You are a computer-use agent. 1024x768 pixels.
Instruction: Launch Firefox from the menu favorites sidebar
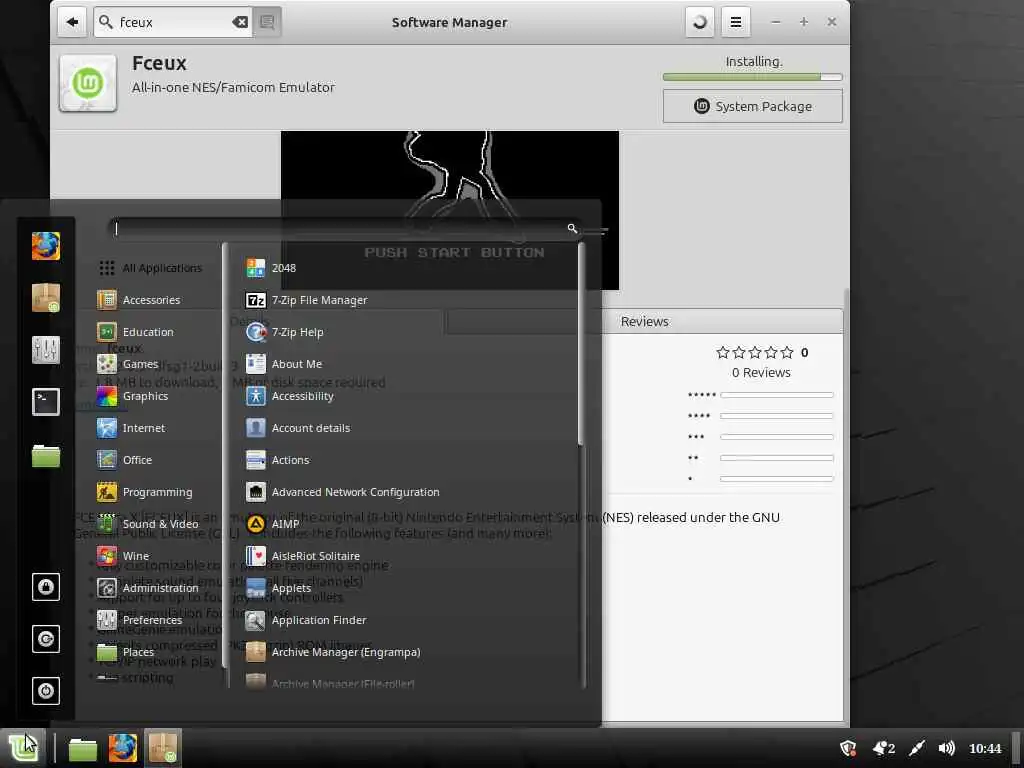[x=46, y=246]
